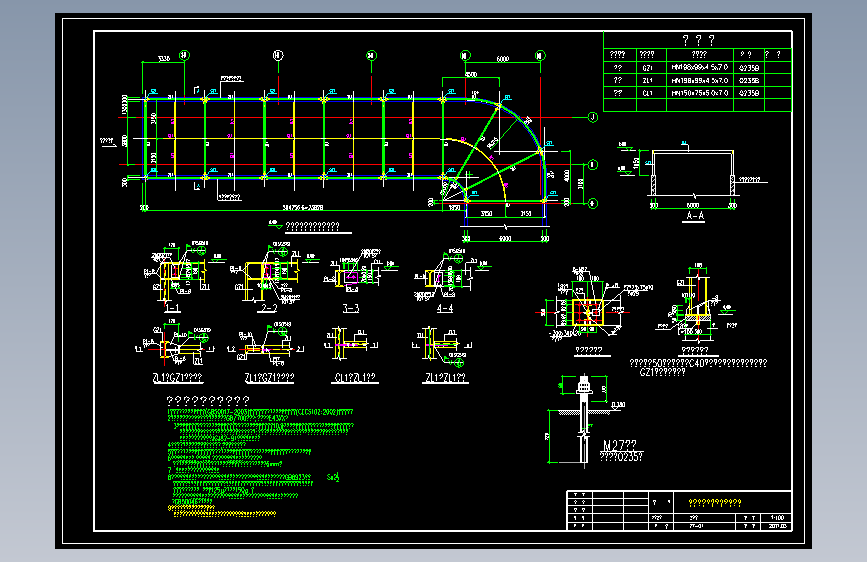Click the yellow base plate in column base plan
Screen dimensions: 867x562
click(588, 313)
